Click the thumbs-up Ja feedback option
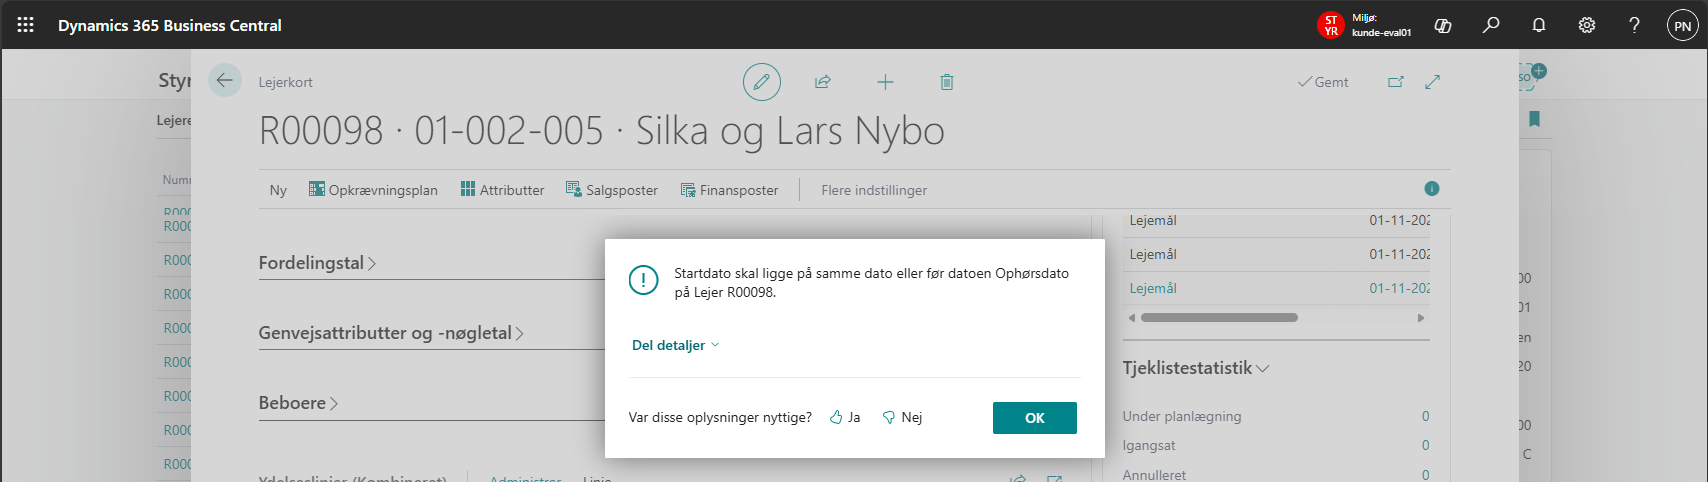 (x=845, y=418)
